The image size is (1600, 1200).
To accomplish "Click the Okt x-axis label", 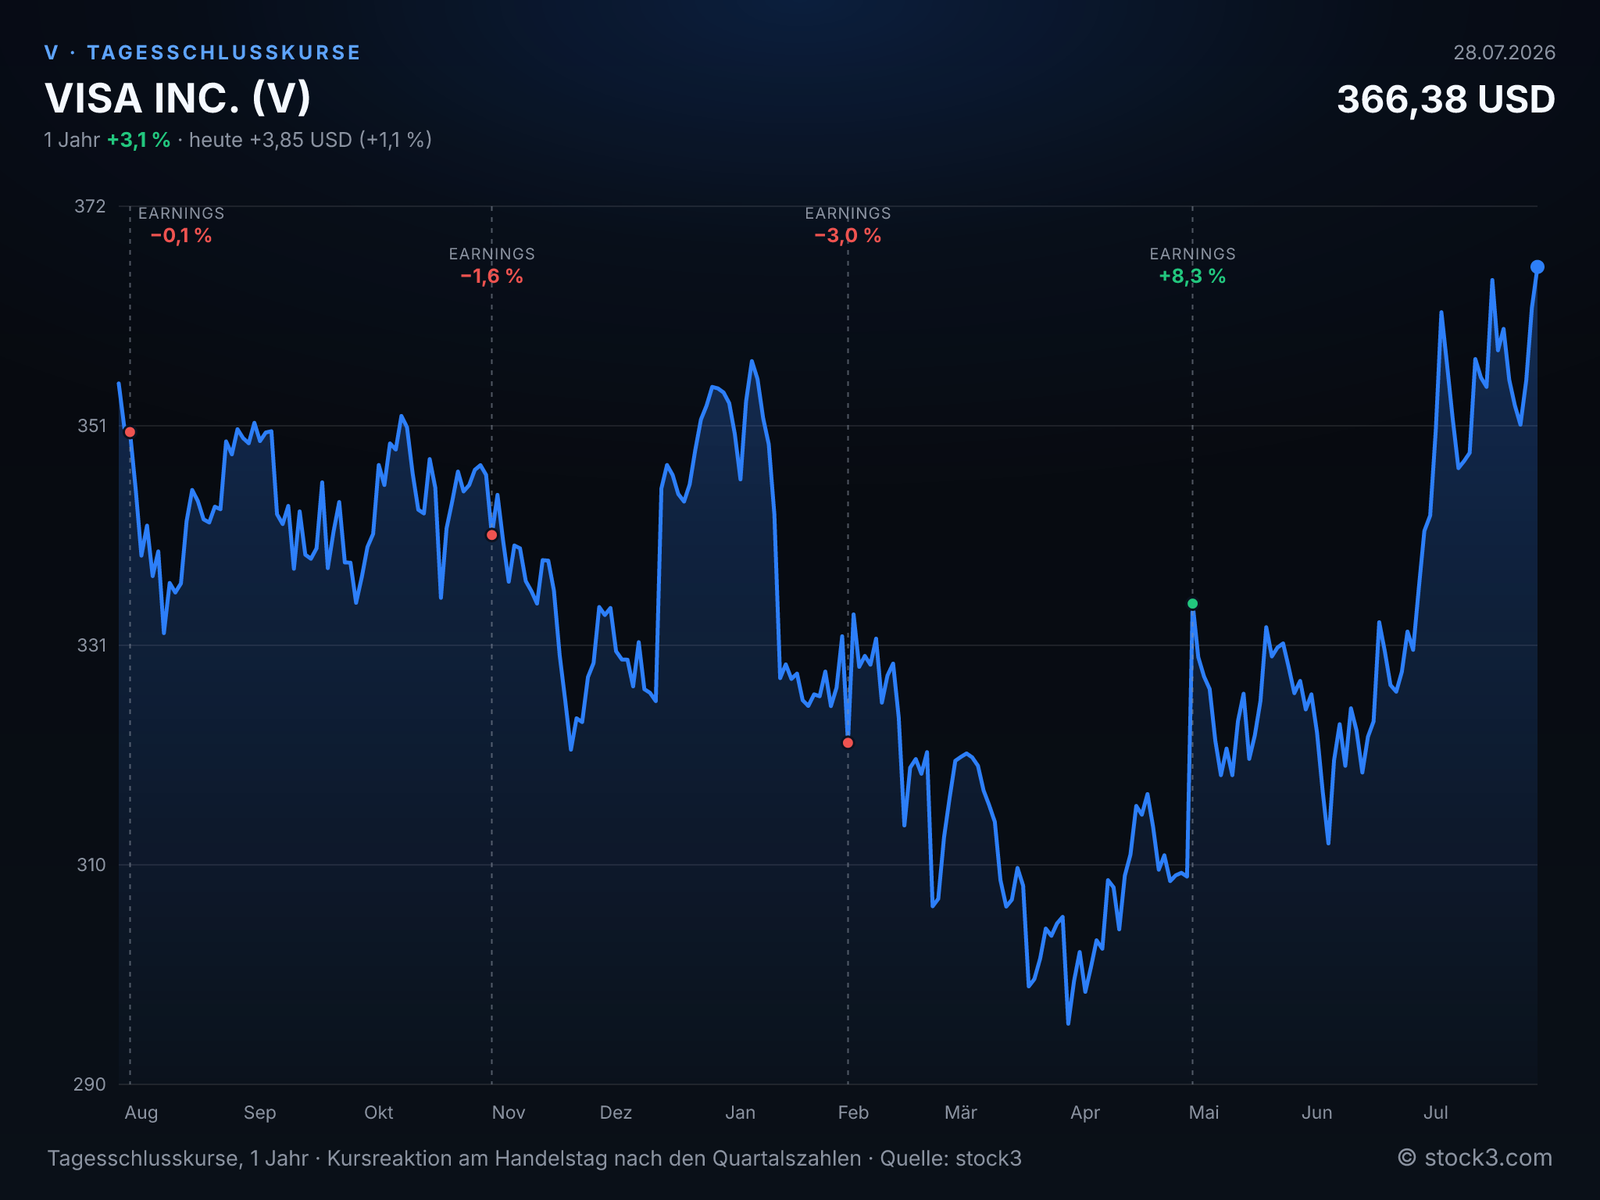I will [379, 1113].
